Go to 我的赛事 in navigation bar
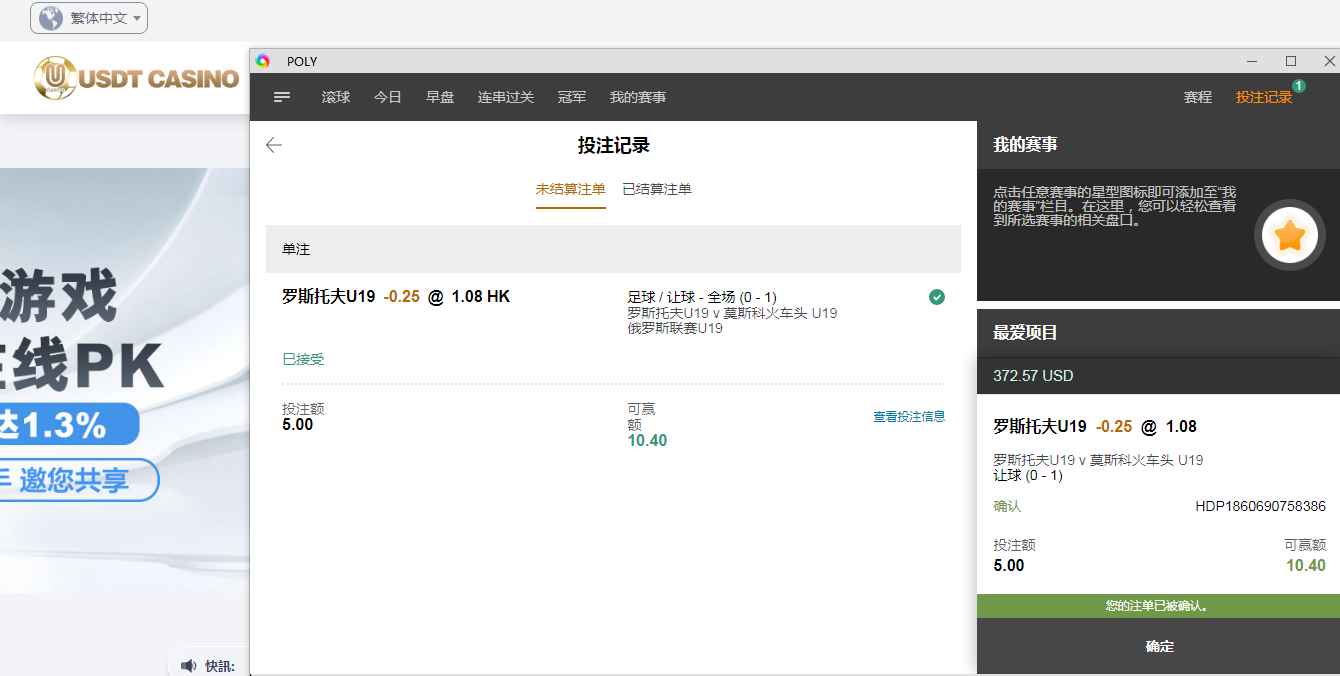The width and height of the screenshot is (1340, 676). click(x=638, y=97)
